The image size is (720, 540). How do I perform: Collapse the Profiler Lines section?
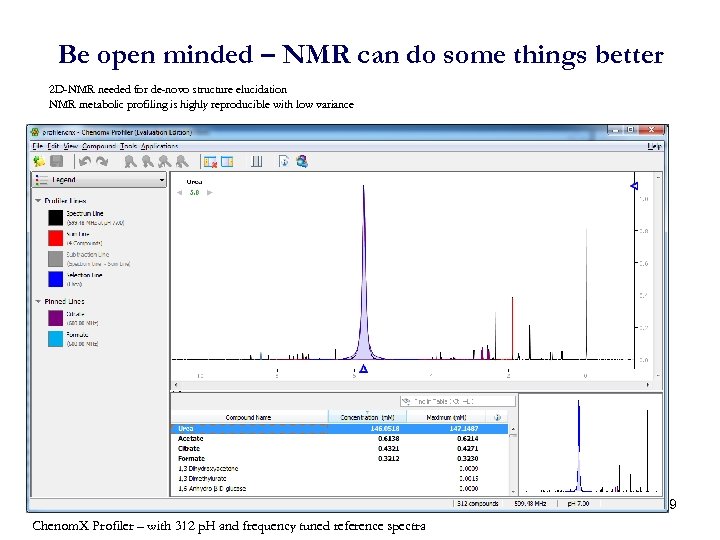(38, 201)
